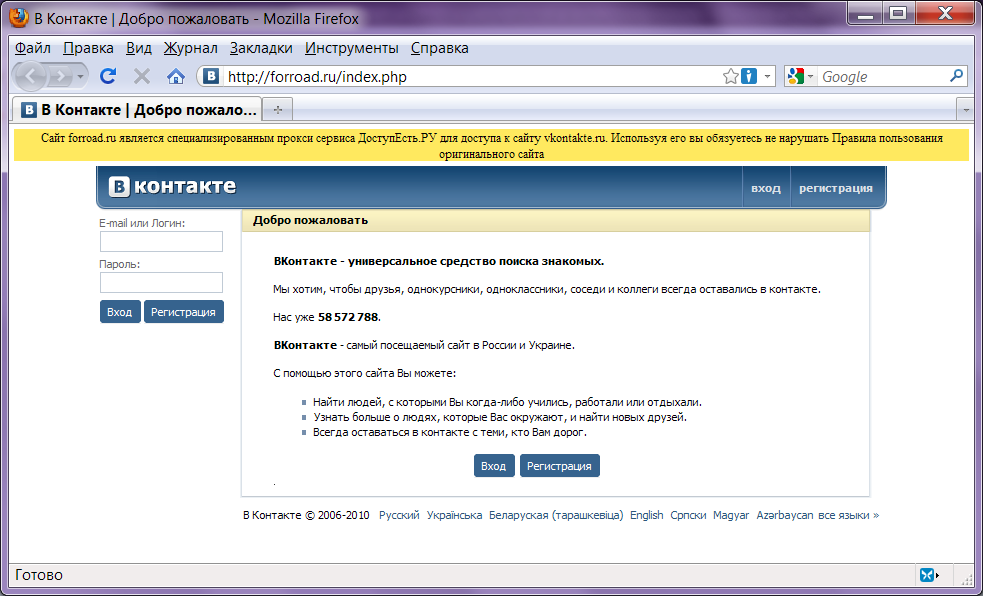983x596 pixels.
Task: Open the Журнал menu
Action: click(x=191, y=48)
